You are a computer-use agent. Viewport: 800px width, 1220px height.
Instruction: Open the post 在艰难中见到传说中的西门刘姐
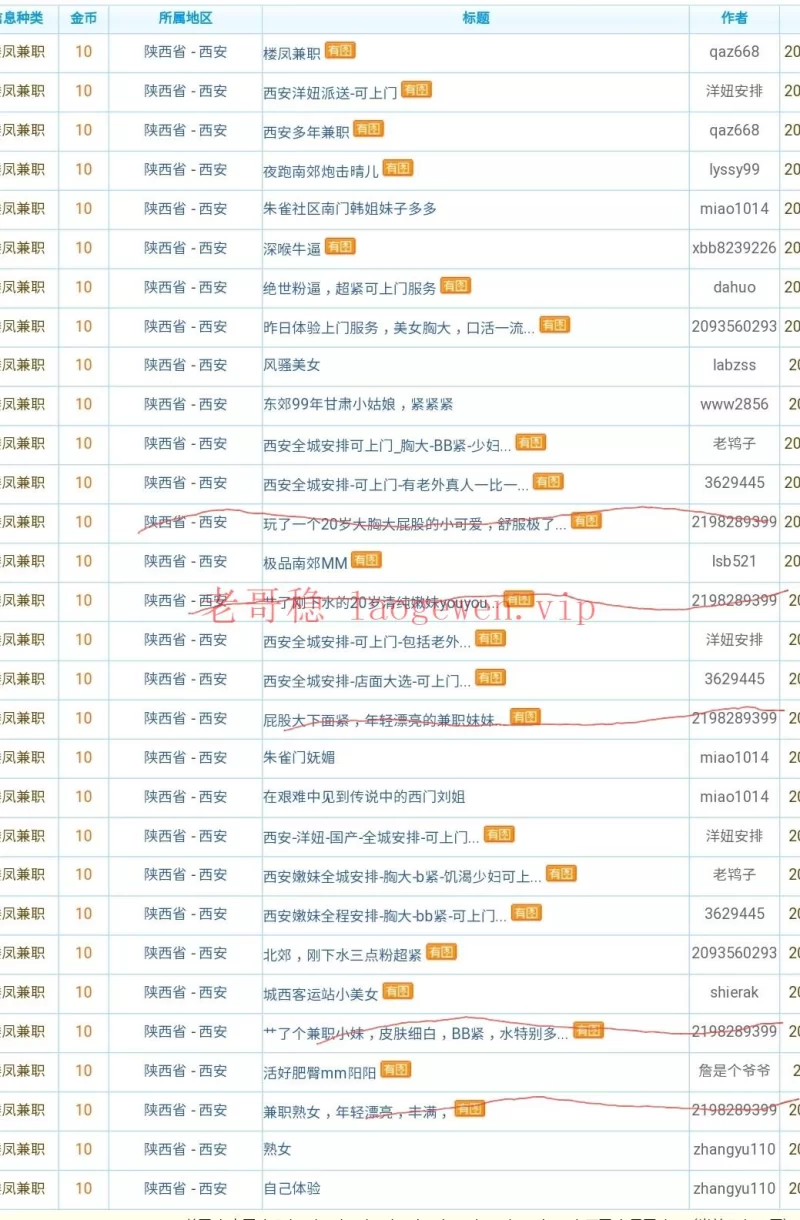(x=364, y=797)
